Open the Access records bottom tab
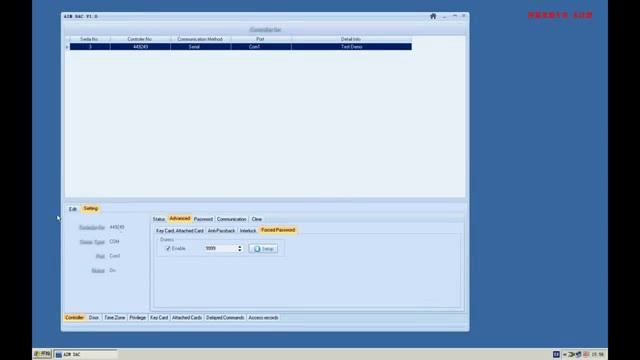Screen dimensions: 640x360 263,318
